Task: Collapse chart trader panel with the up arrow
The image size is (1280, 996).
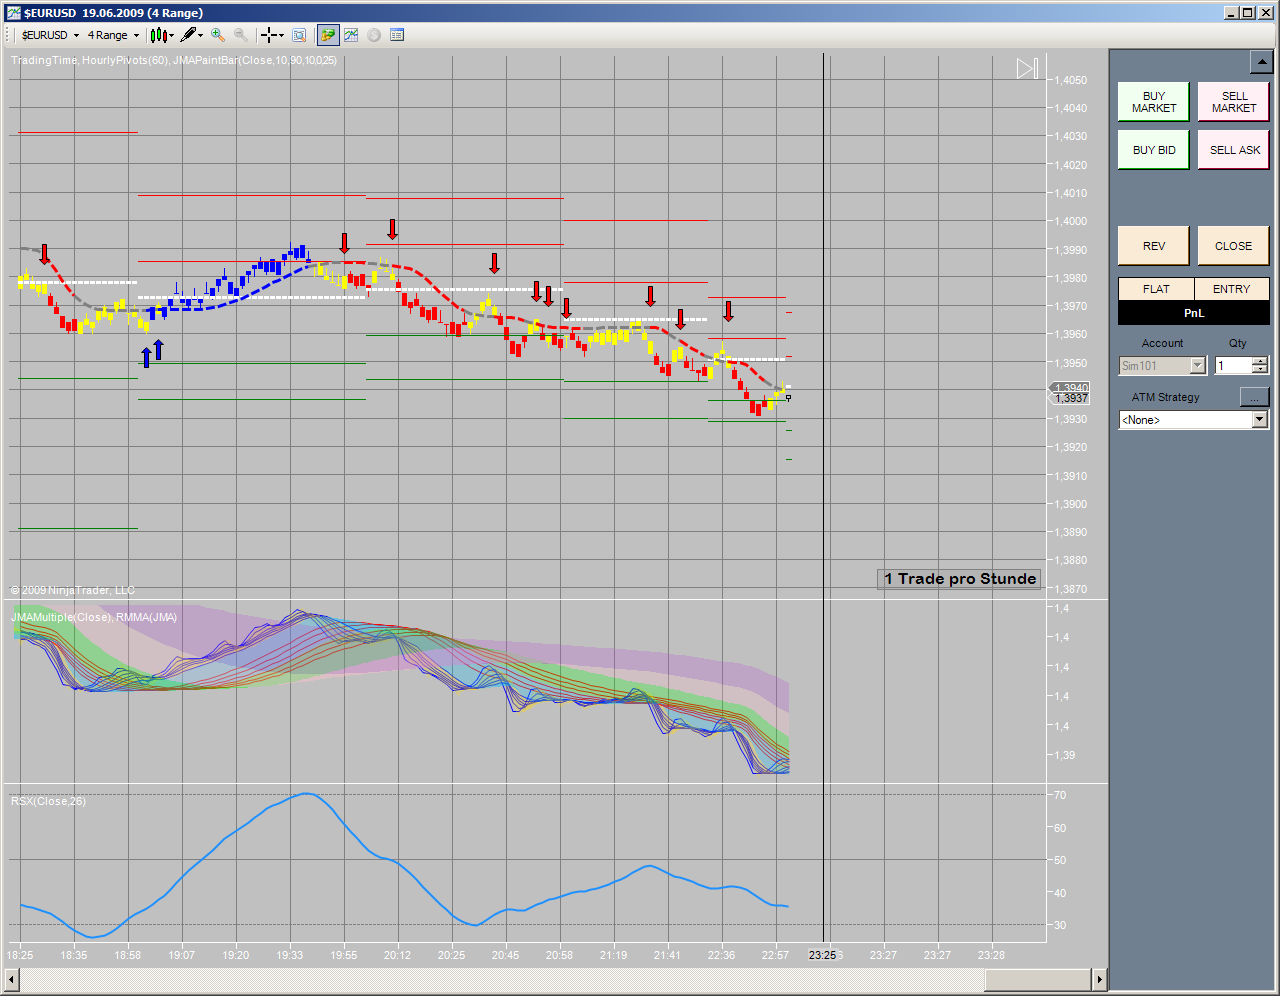Action: click(x=1260, y=63)
